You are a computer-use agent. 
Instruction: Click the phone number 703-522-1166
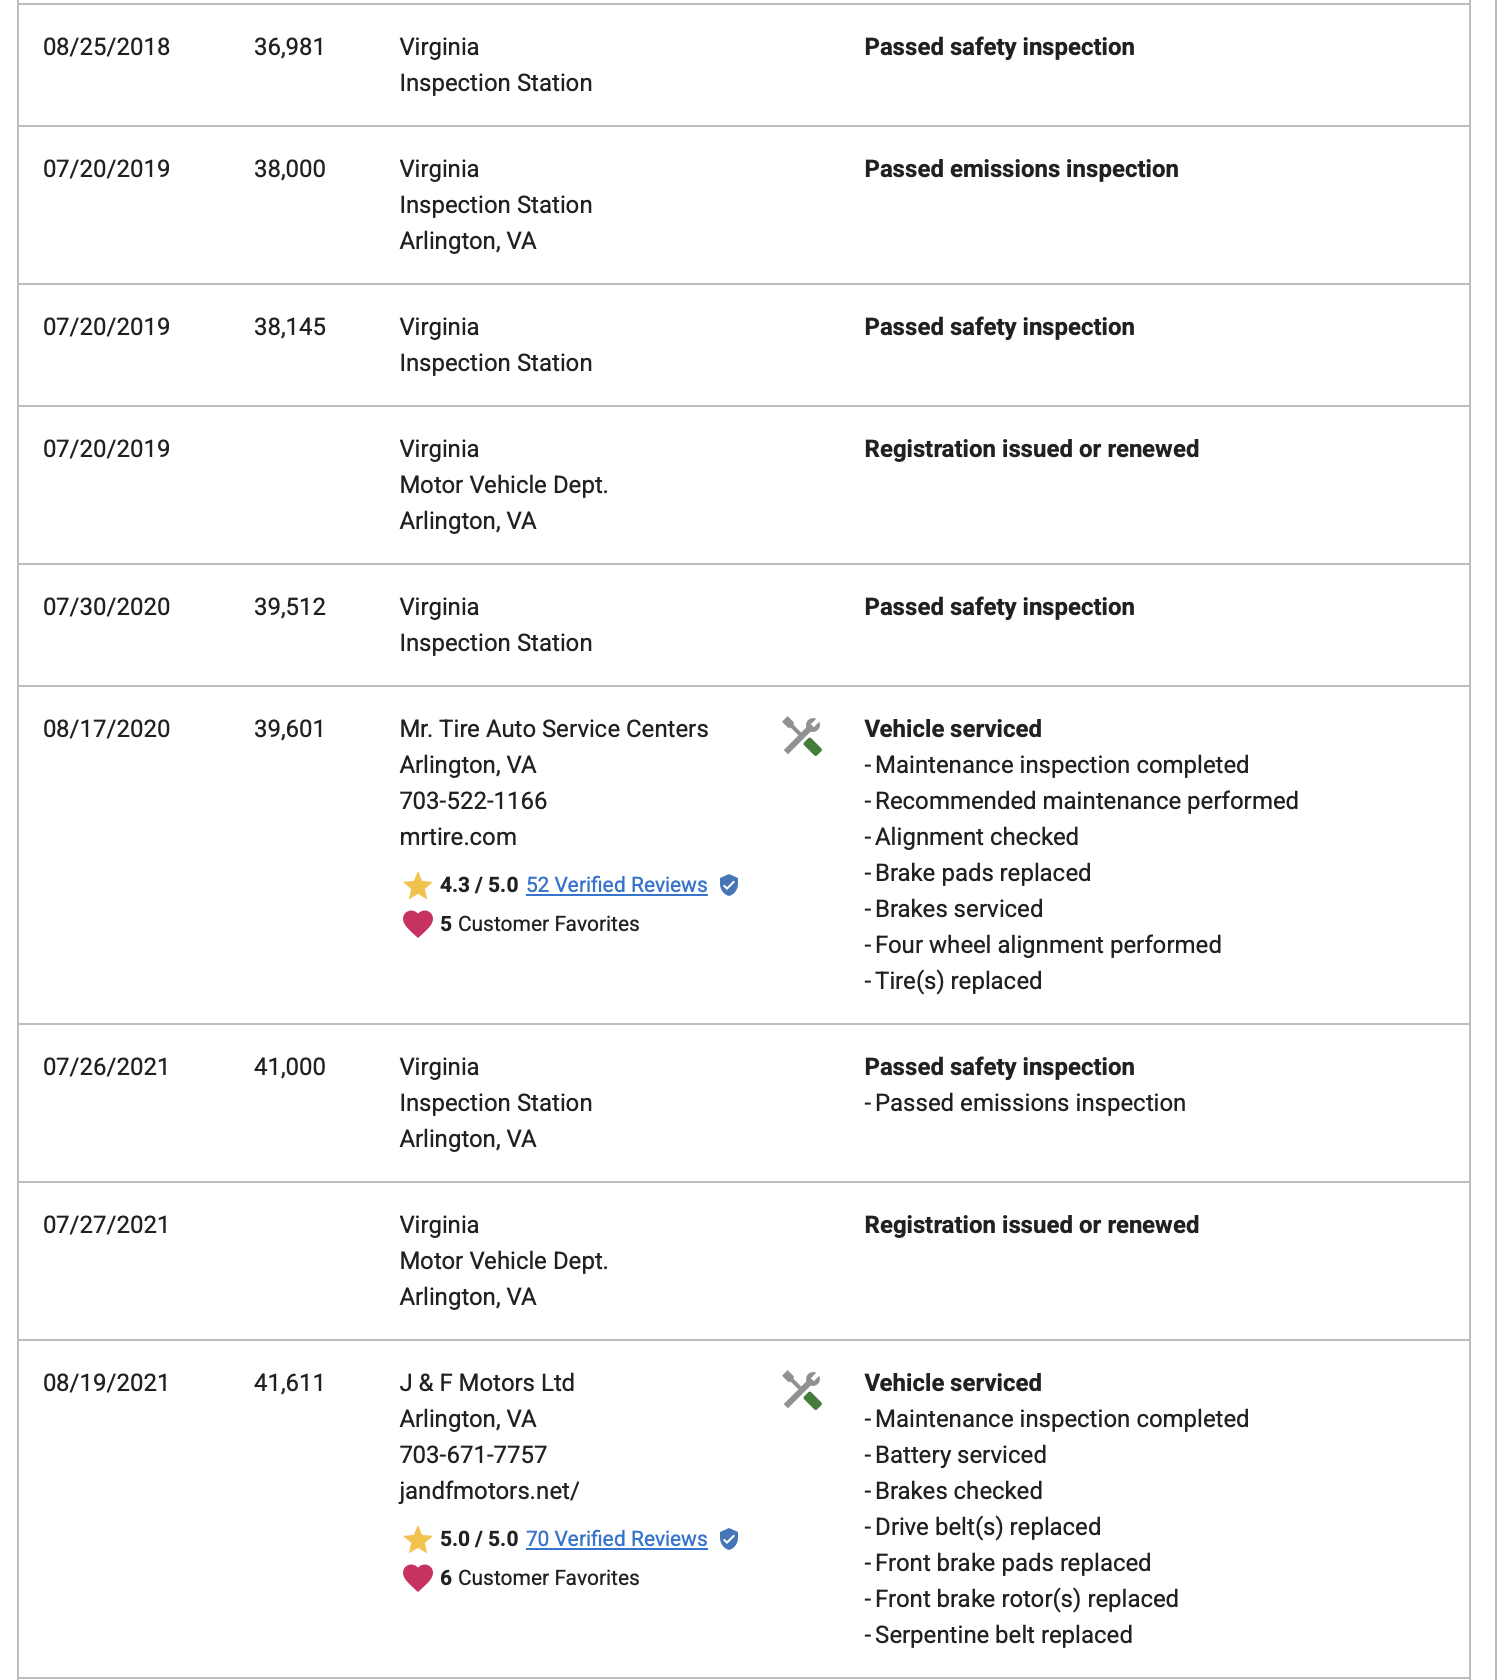473,801
